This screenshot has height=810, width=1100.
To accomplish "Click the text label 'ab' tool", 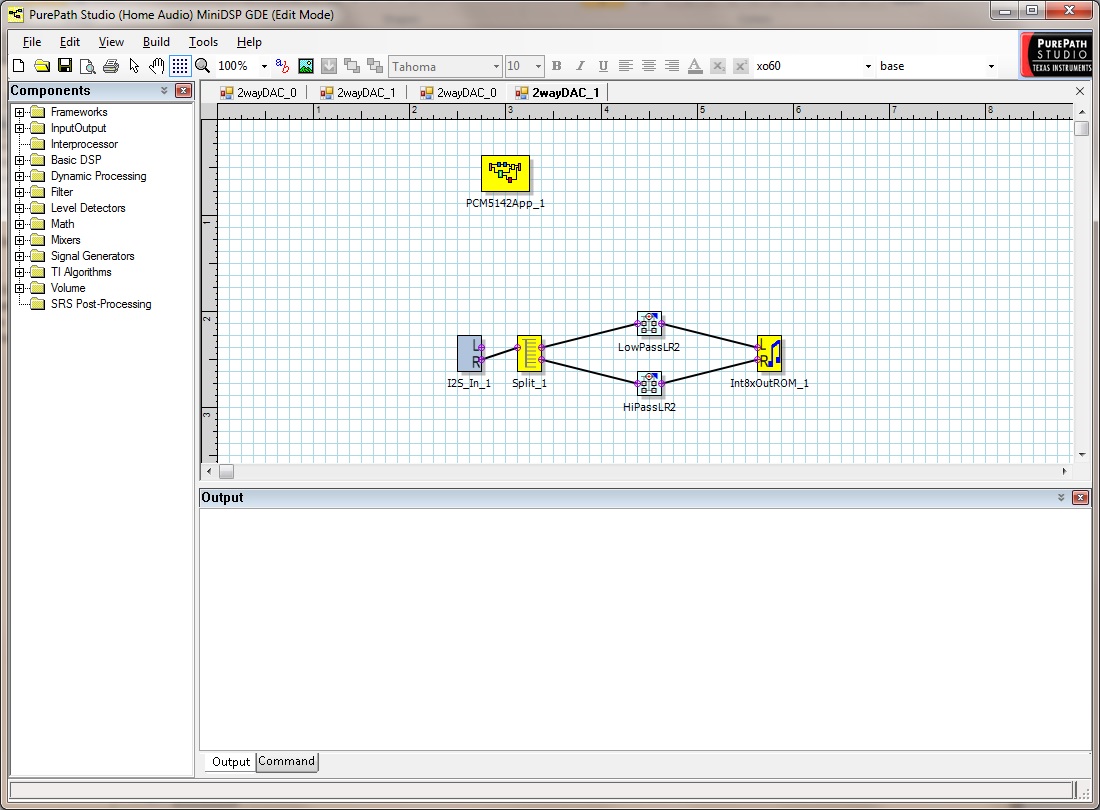I will (282, 66).
